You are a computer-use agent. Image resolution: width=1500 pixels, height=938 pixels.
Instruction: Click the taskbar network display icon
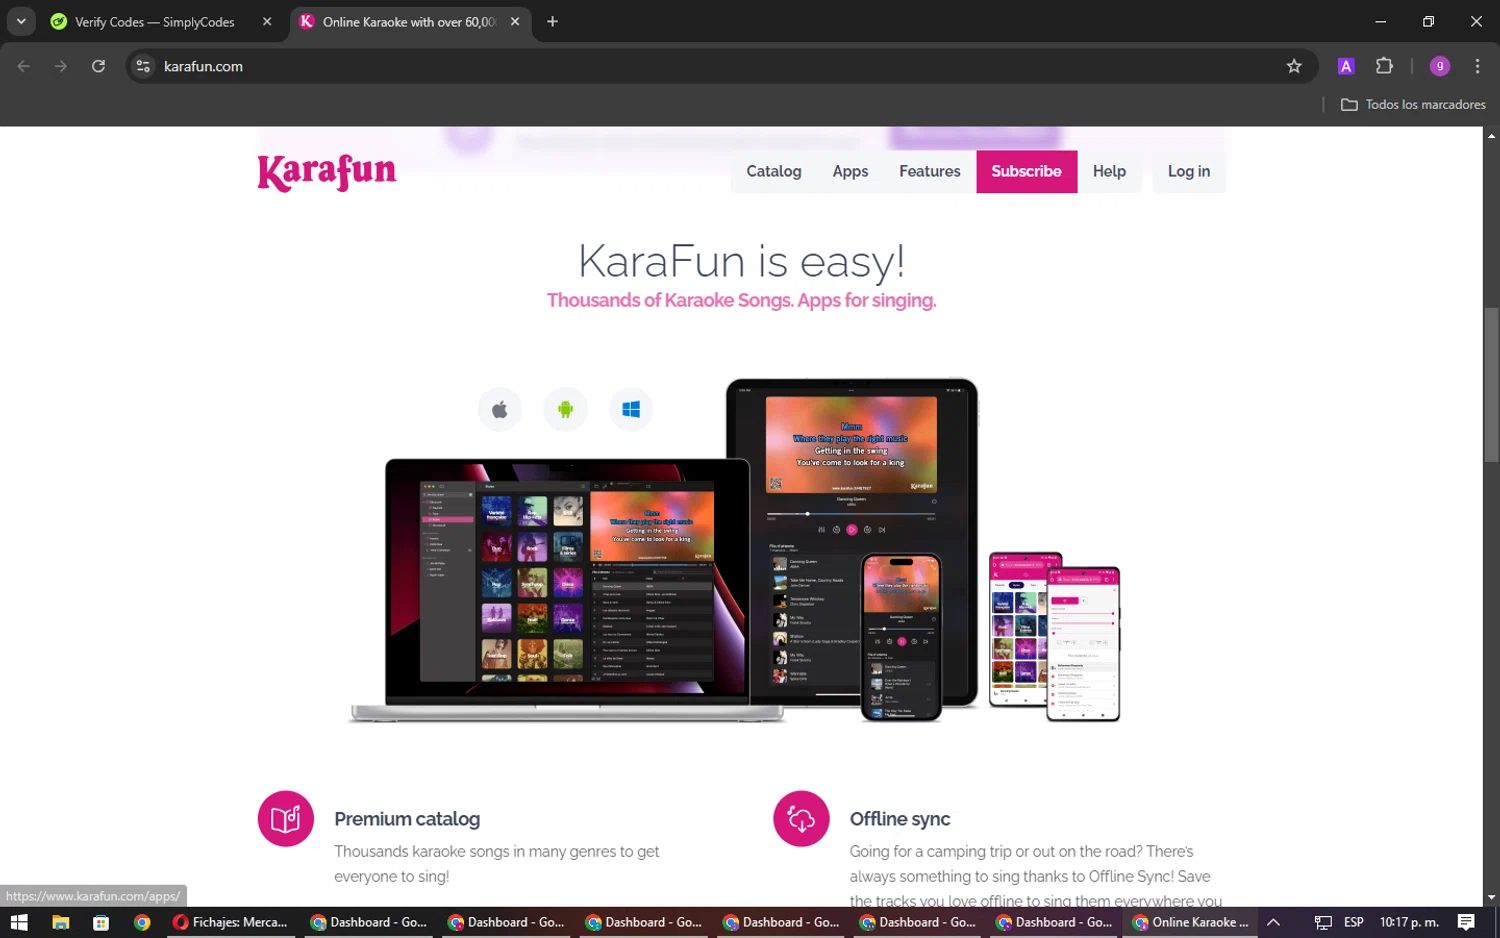tap(1323, 922)
